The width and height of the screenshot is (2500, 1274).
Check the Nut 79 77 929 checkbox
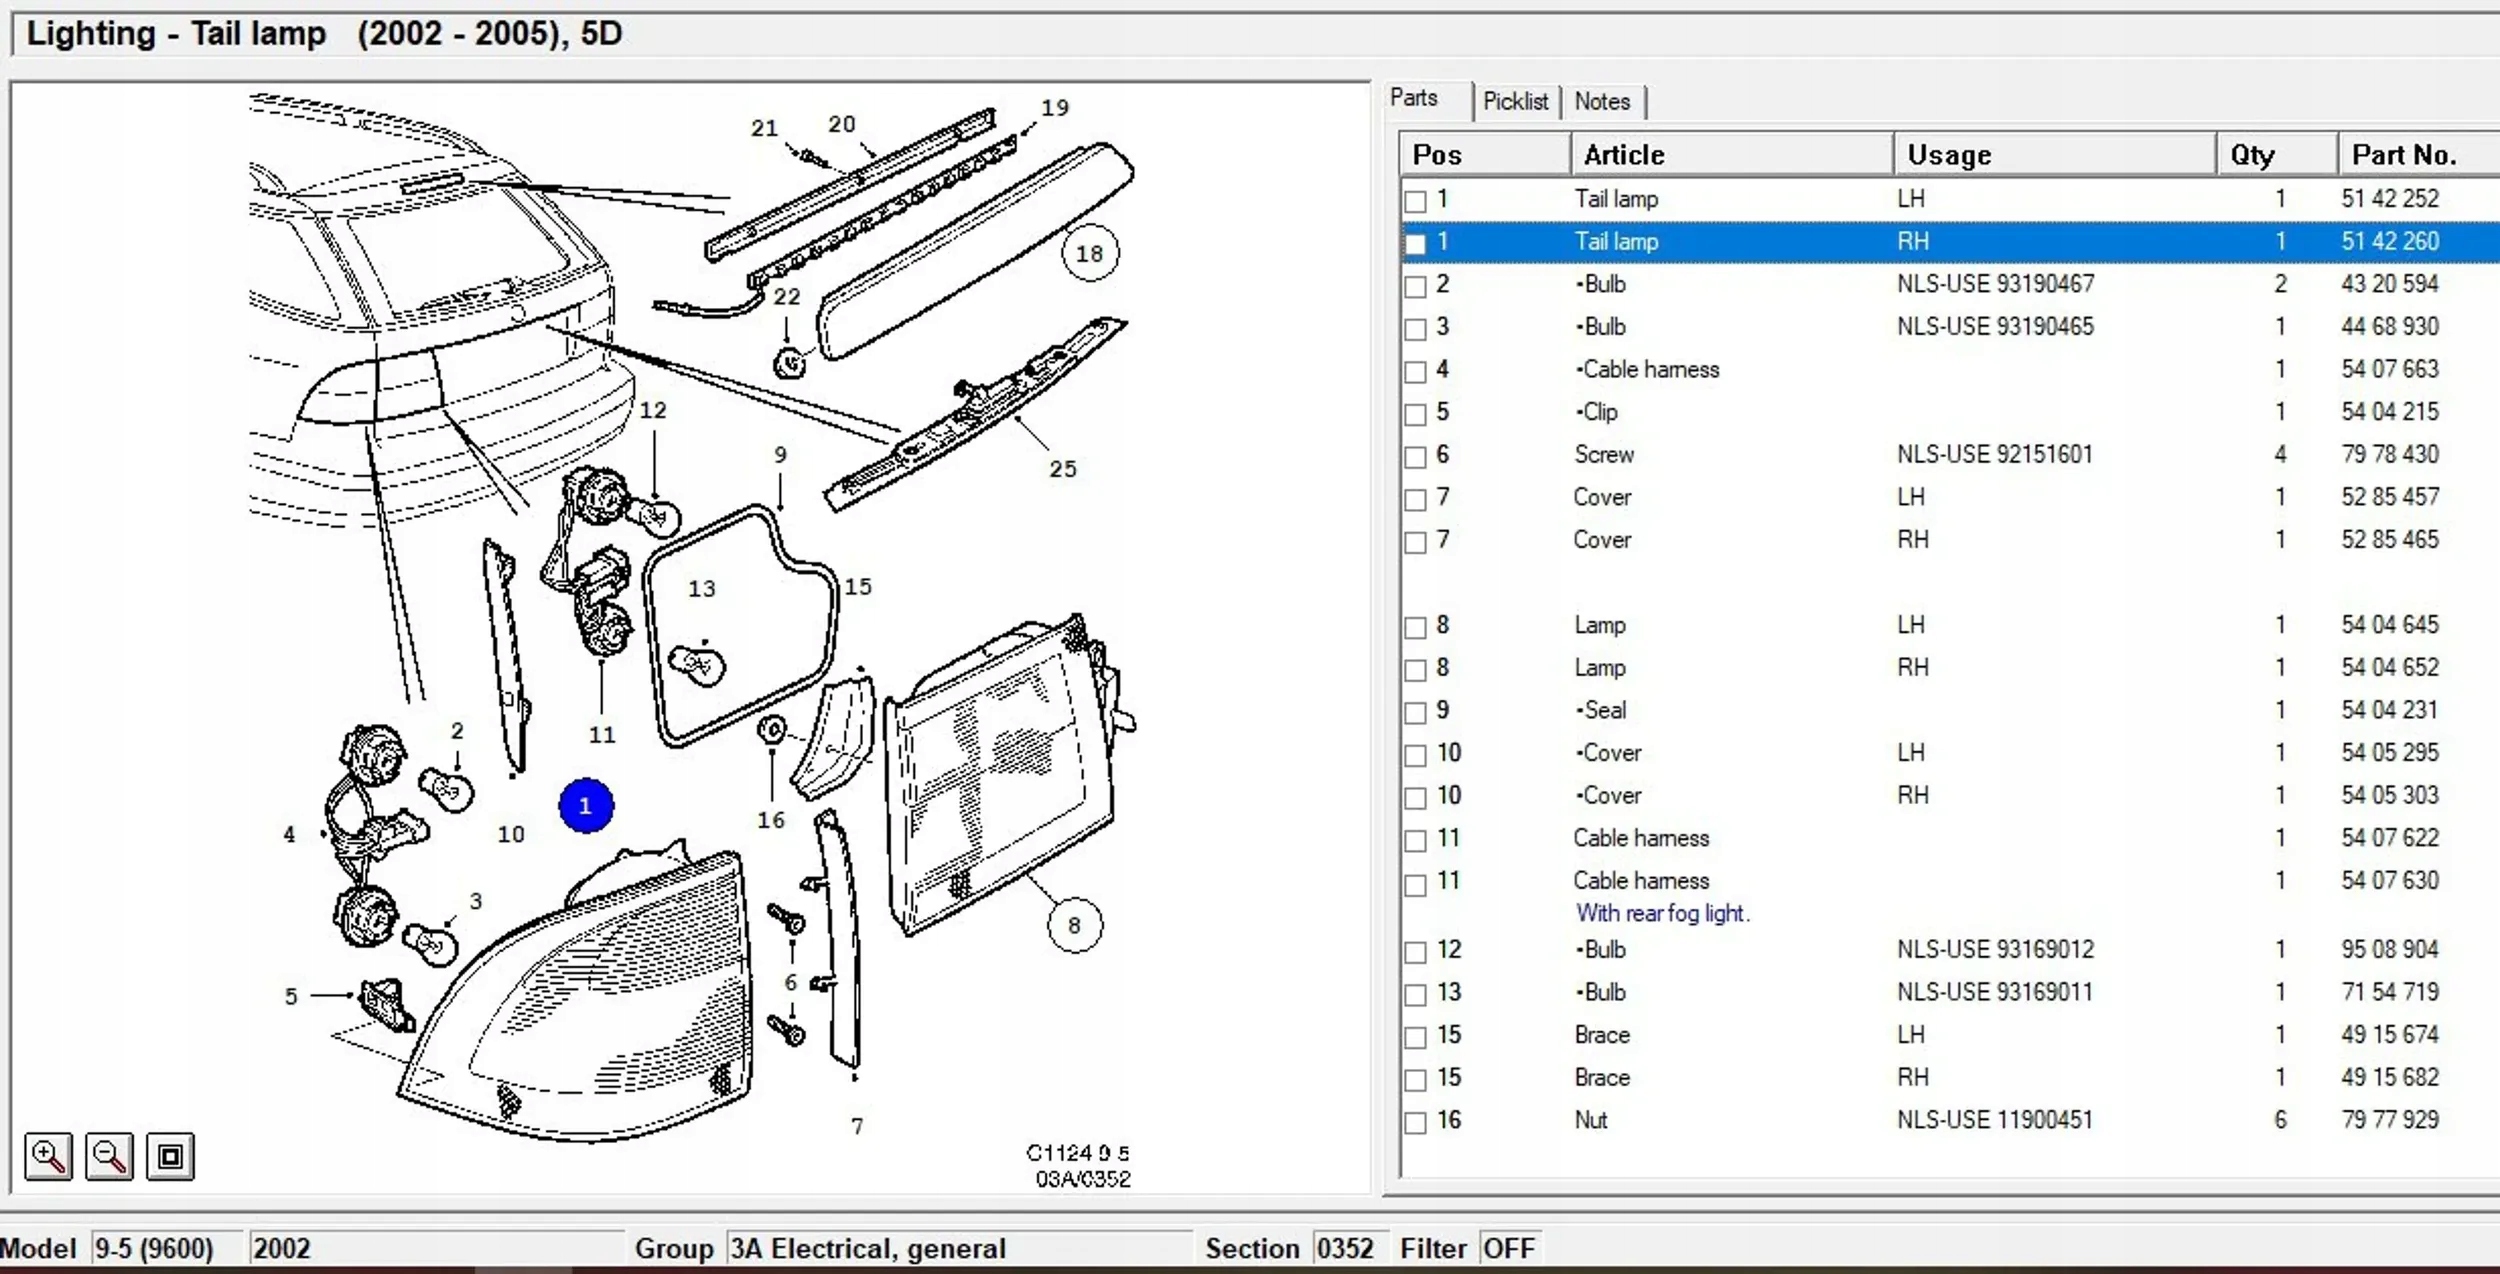[x=1415, y=1123]
